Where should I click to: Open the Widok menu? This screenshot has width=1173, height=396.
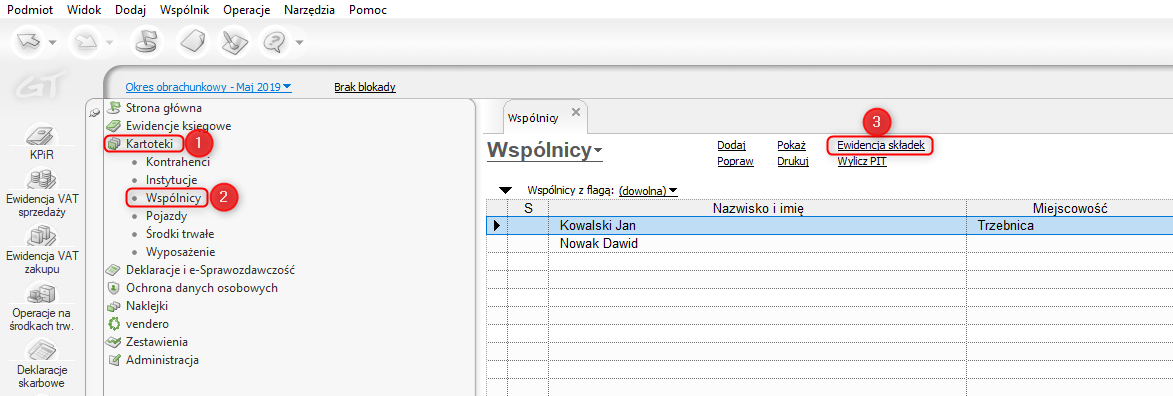tap(84, 10)
